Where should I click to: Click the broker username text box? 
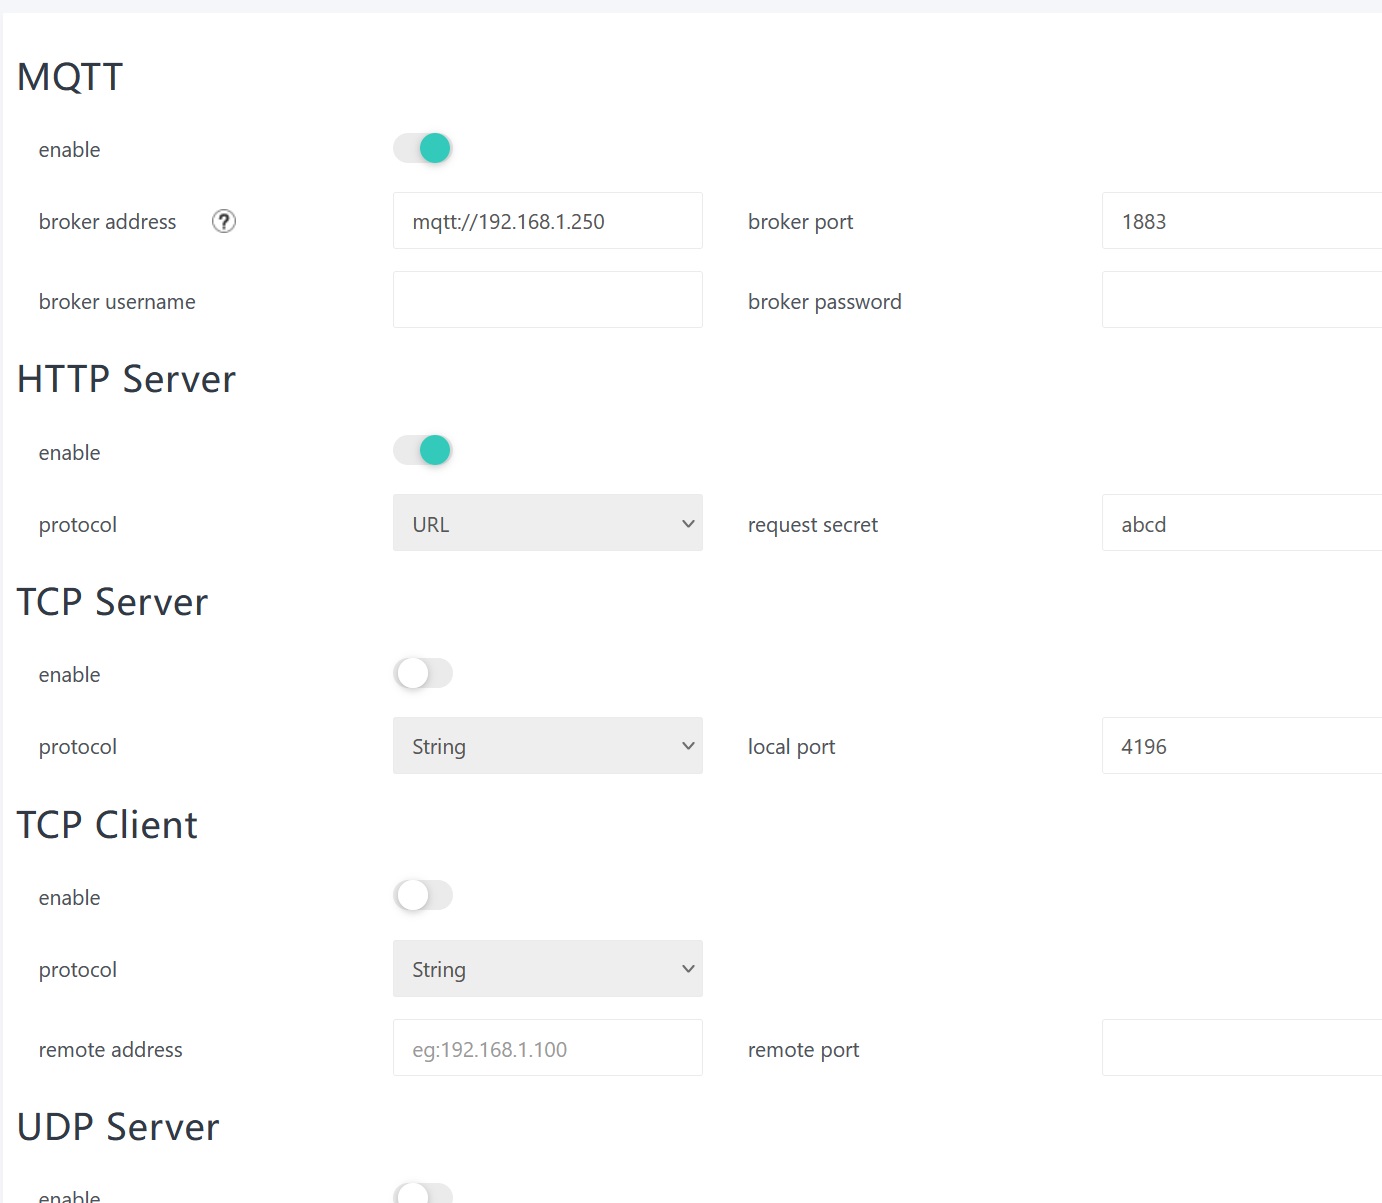(547, 300)
